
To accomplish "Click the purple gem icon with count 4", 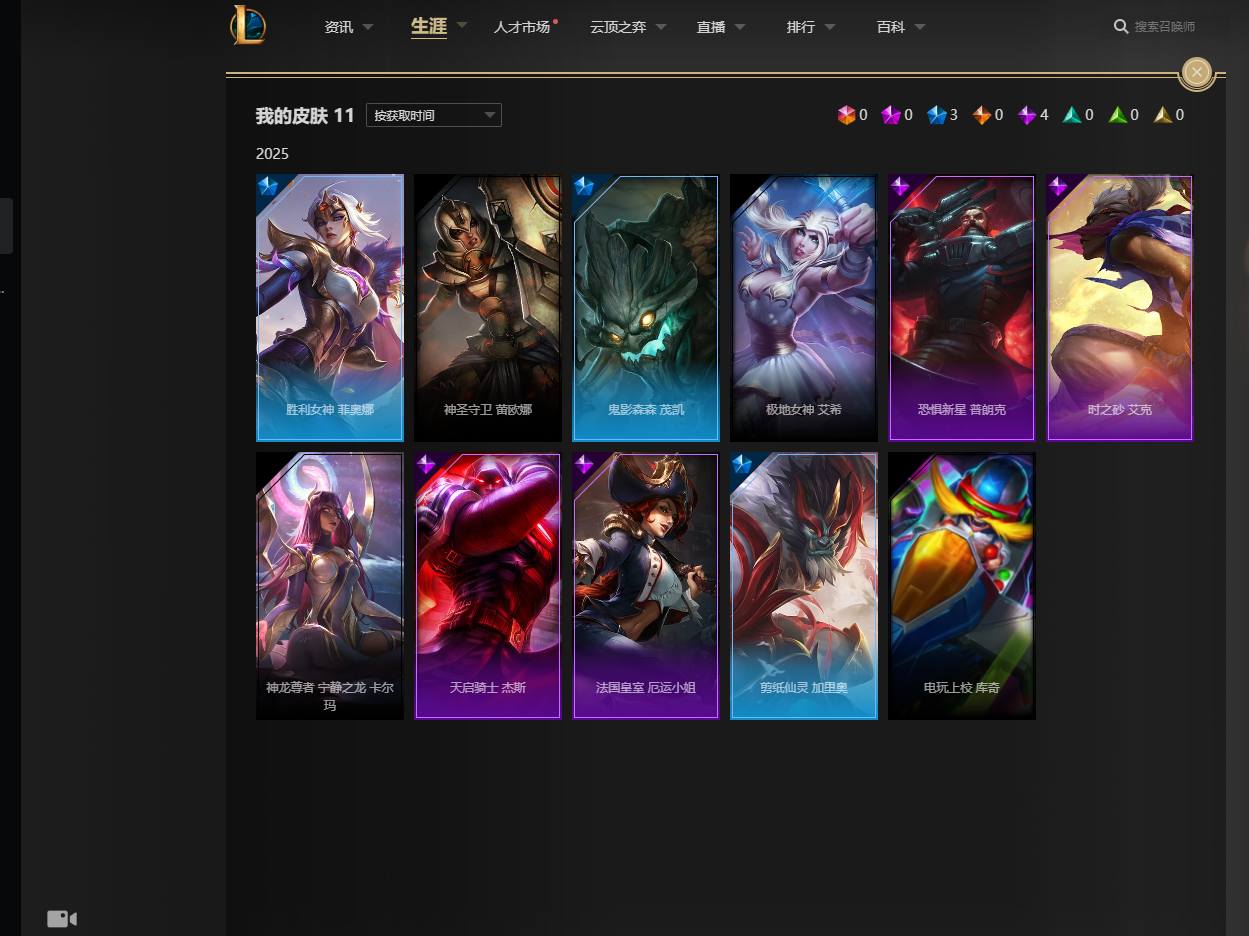I will click(x=1027, y=115).
